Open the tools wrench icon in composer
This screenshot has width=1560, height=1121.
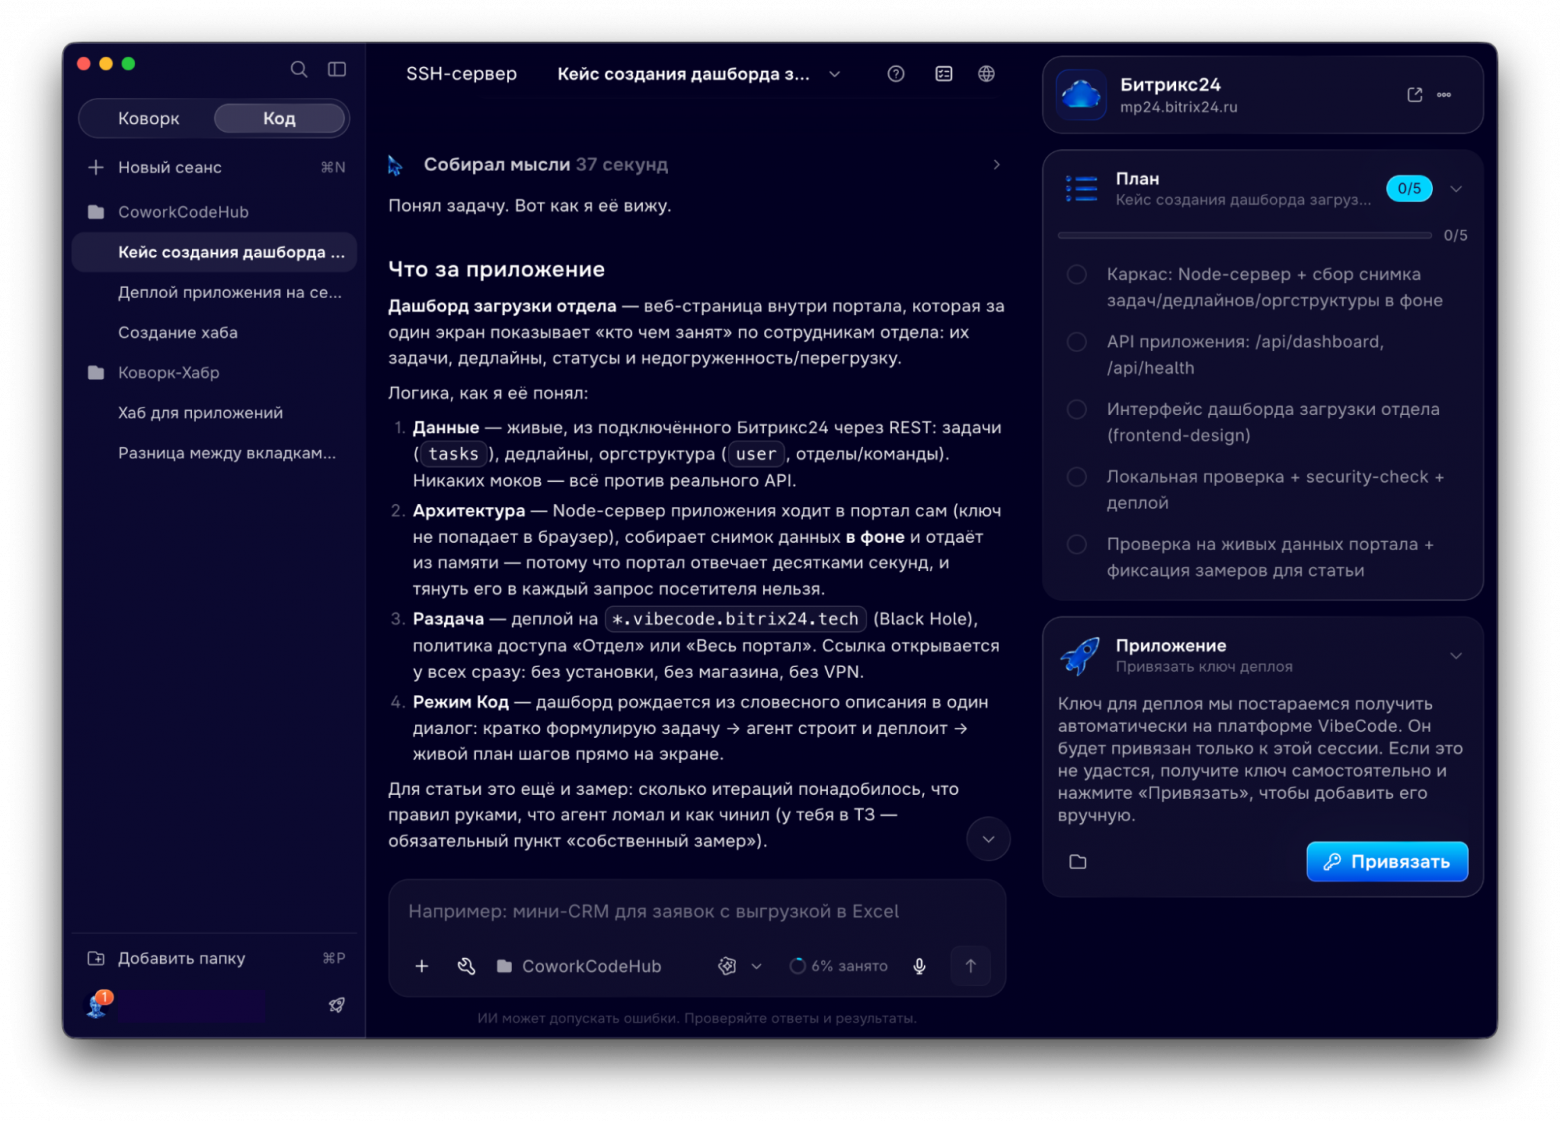pos(466,966)
